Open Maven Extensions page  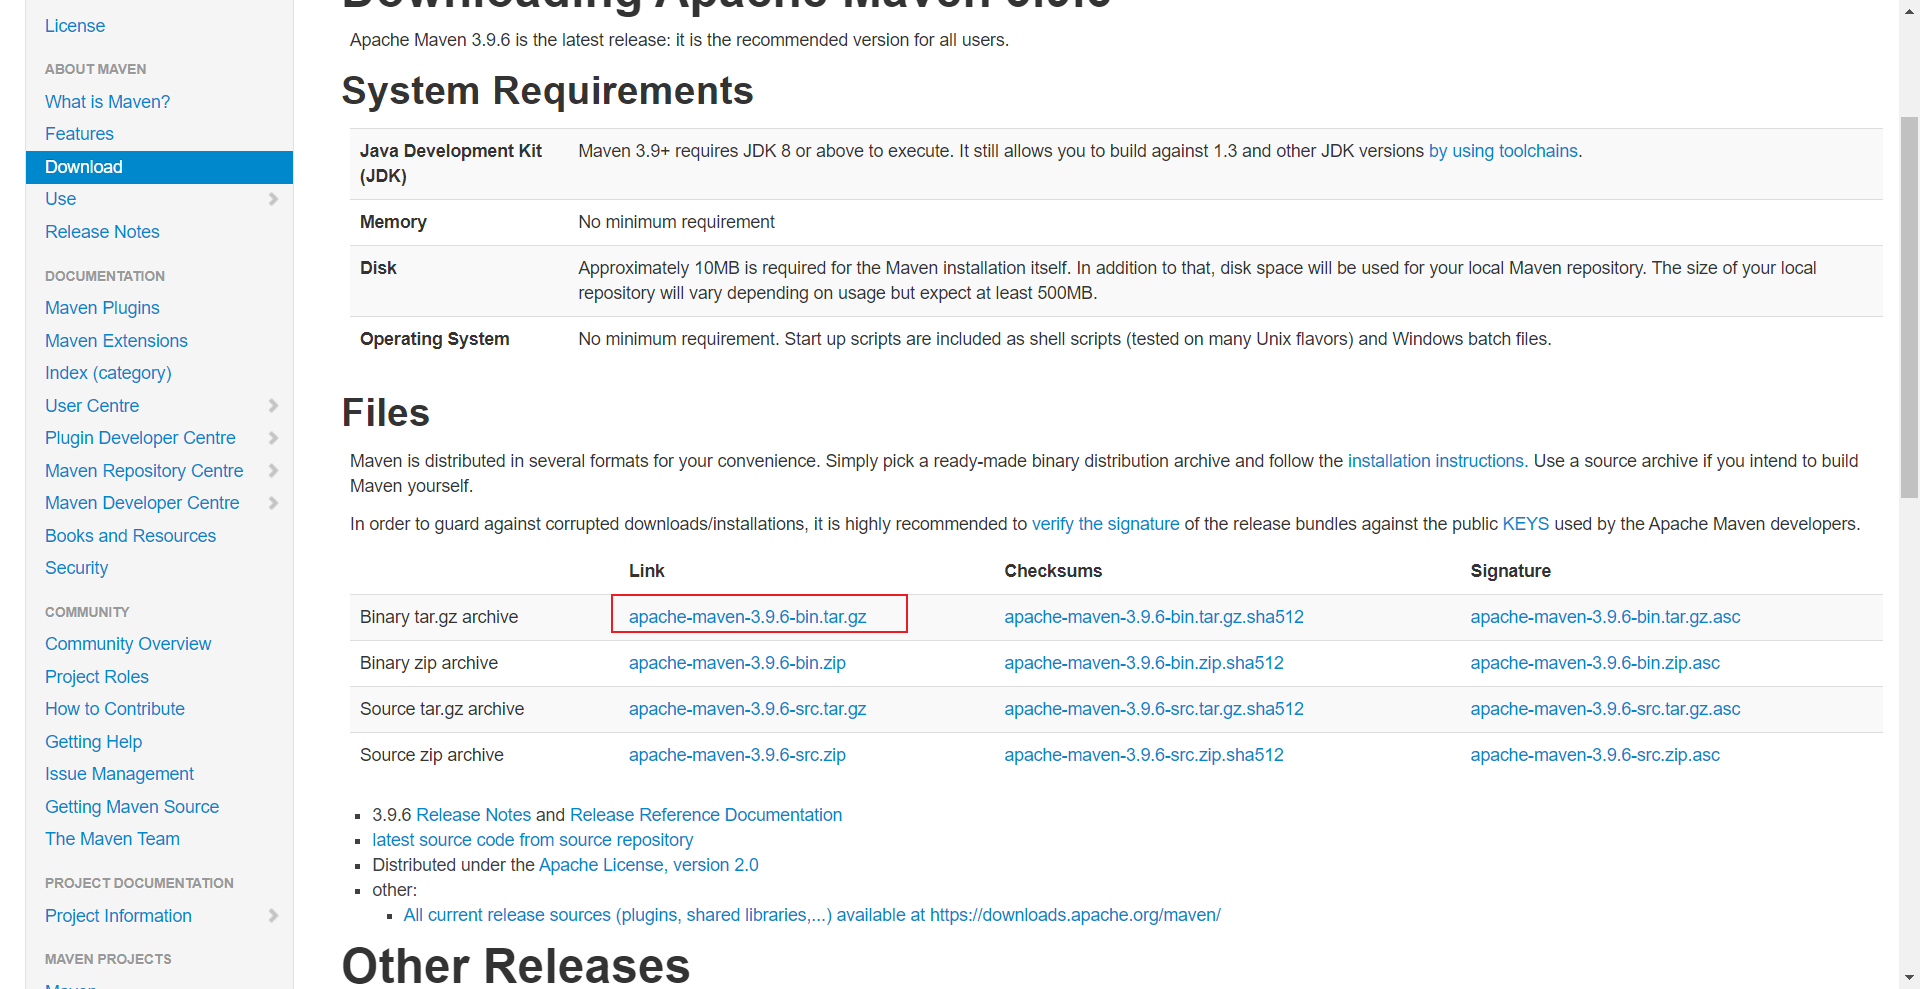click(116, 341)
